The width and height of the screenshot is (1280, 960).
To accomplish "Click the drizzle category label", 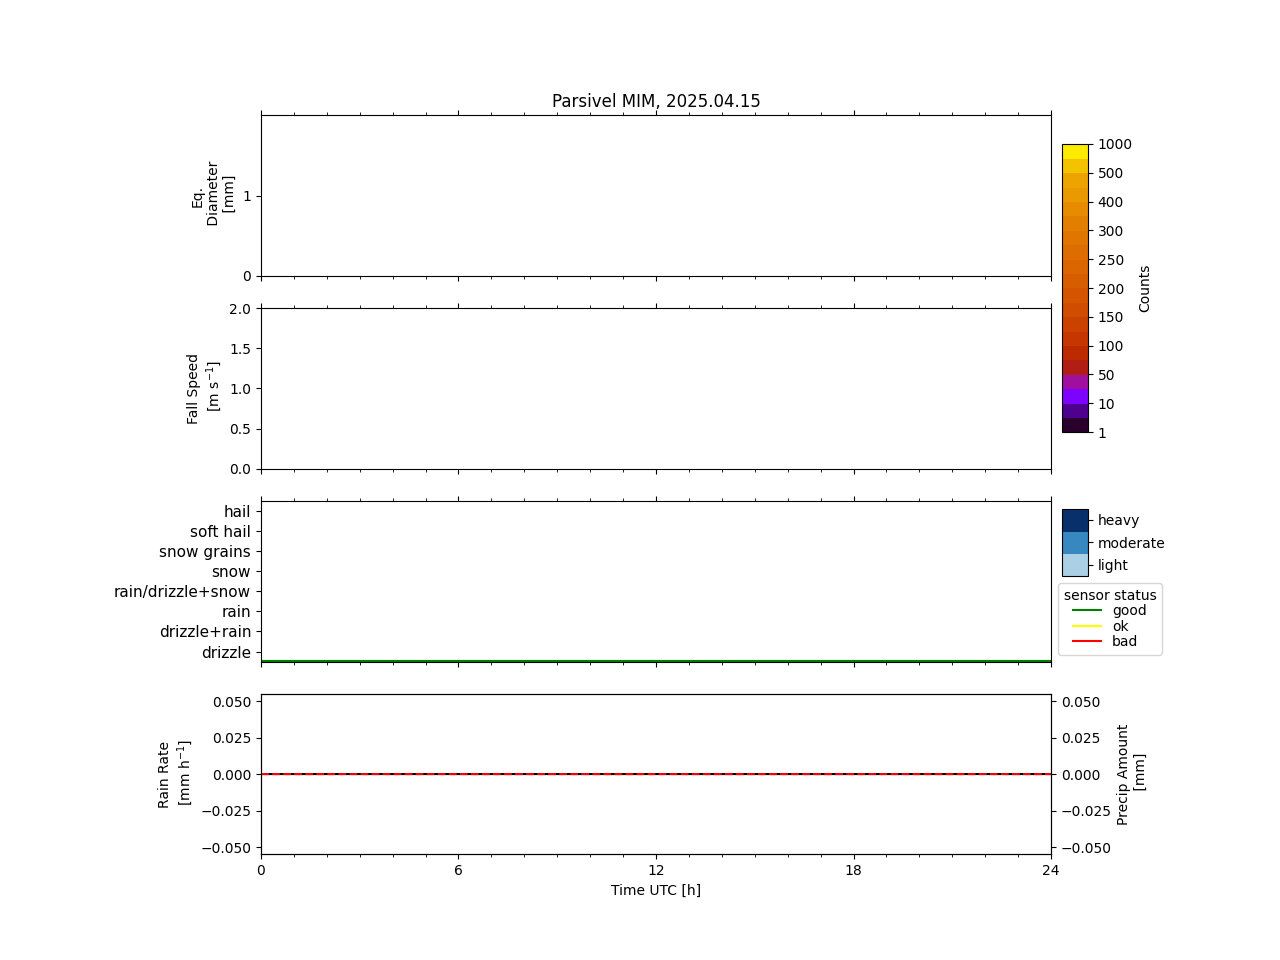I will pos(226,653).
